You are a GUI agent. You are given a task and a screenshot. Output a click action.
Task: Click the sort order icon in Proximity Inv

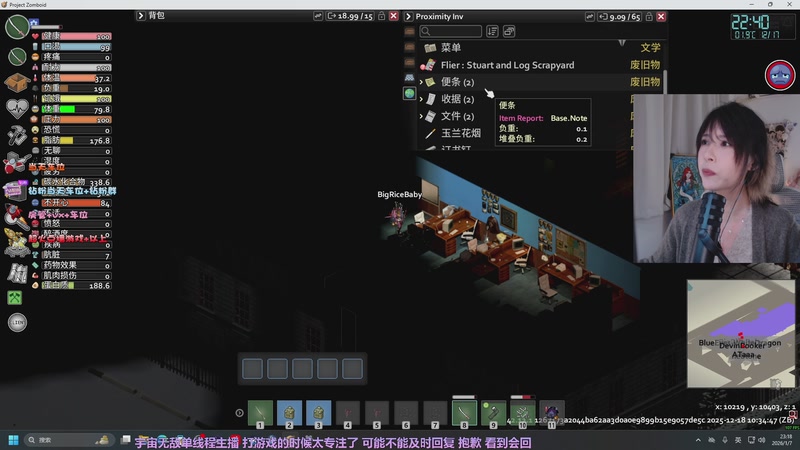coord(492,32)
